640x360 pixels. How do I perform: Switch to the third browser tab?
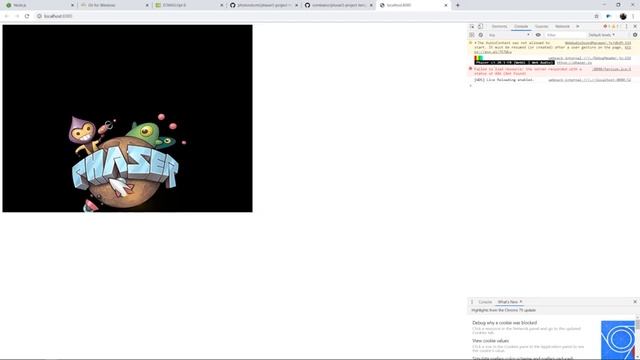189,5
